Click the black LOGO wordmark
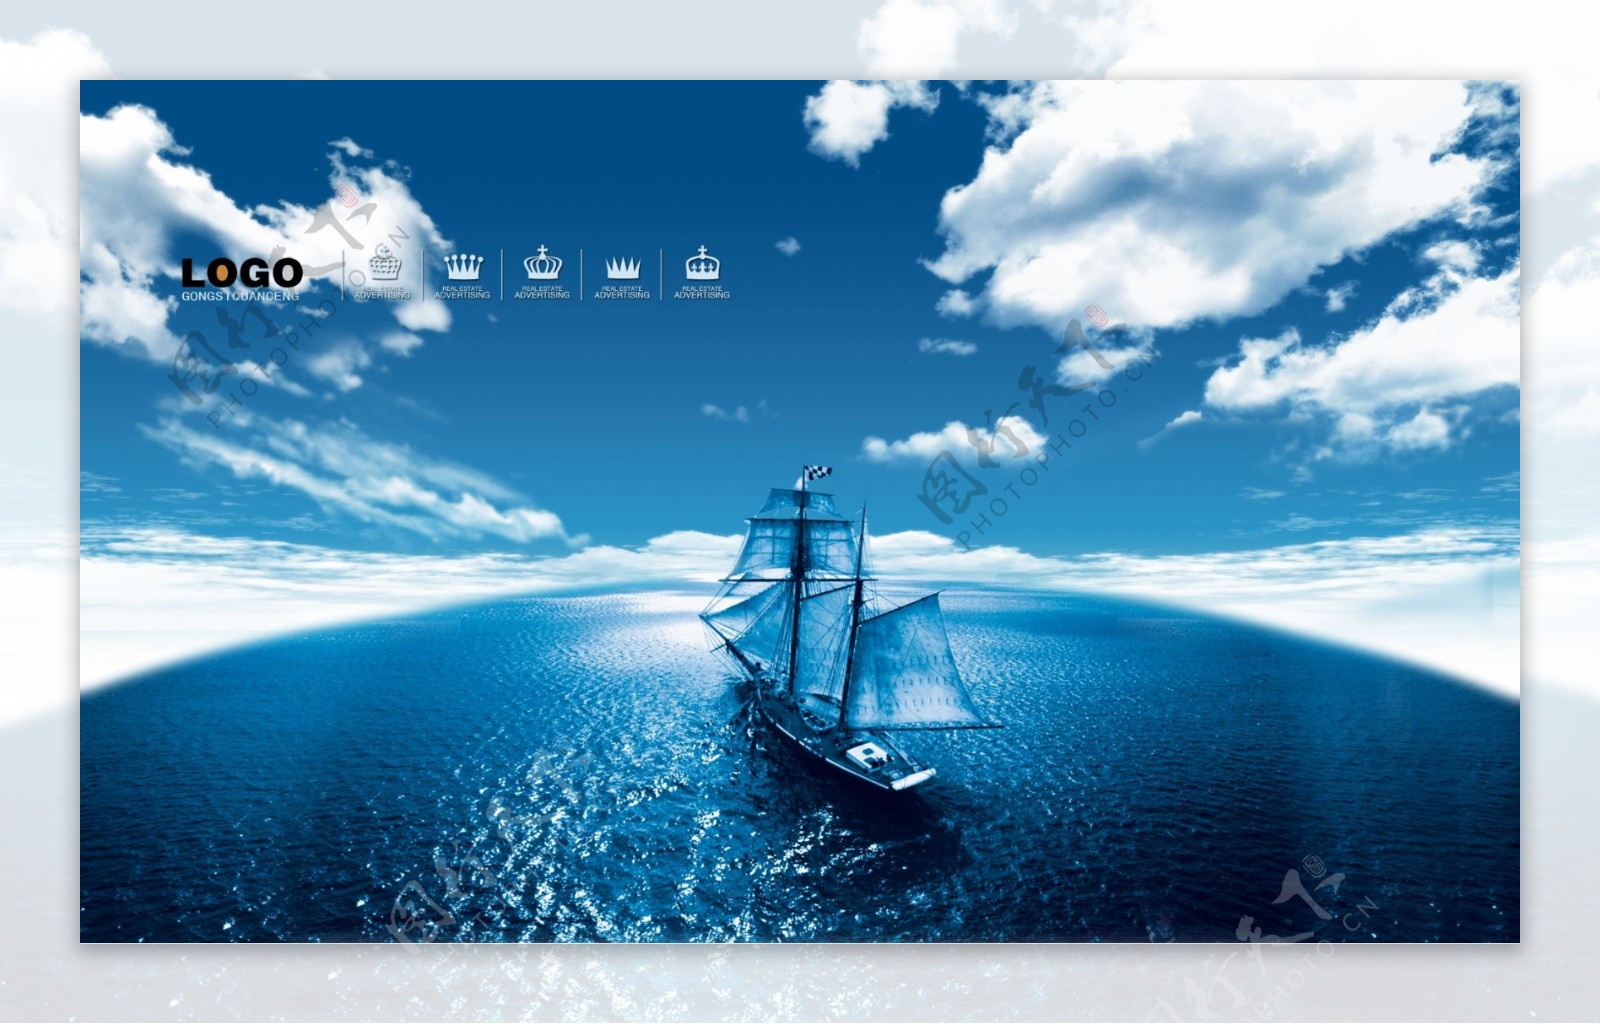1600x1024 pixels. (x=241, y=273)
